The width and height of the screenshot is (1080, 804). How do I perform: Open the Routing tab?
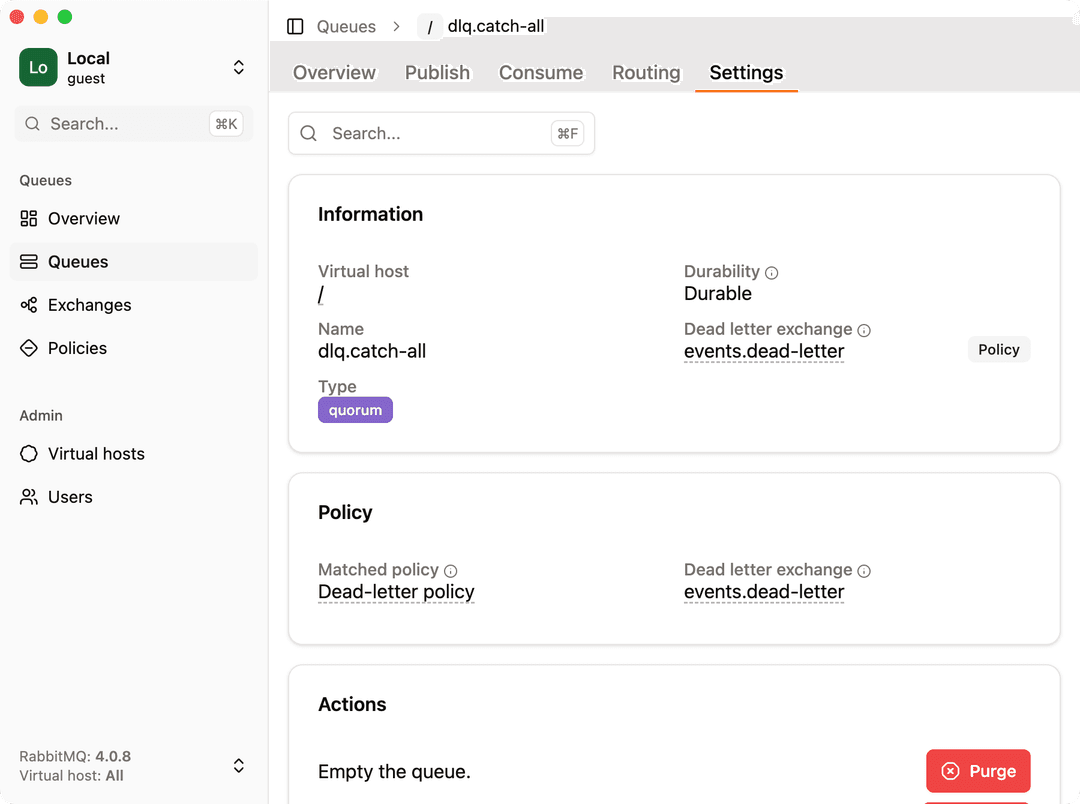(x=645, y=72)
